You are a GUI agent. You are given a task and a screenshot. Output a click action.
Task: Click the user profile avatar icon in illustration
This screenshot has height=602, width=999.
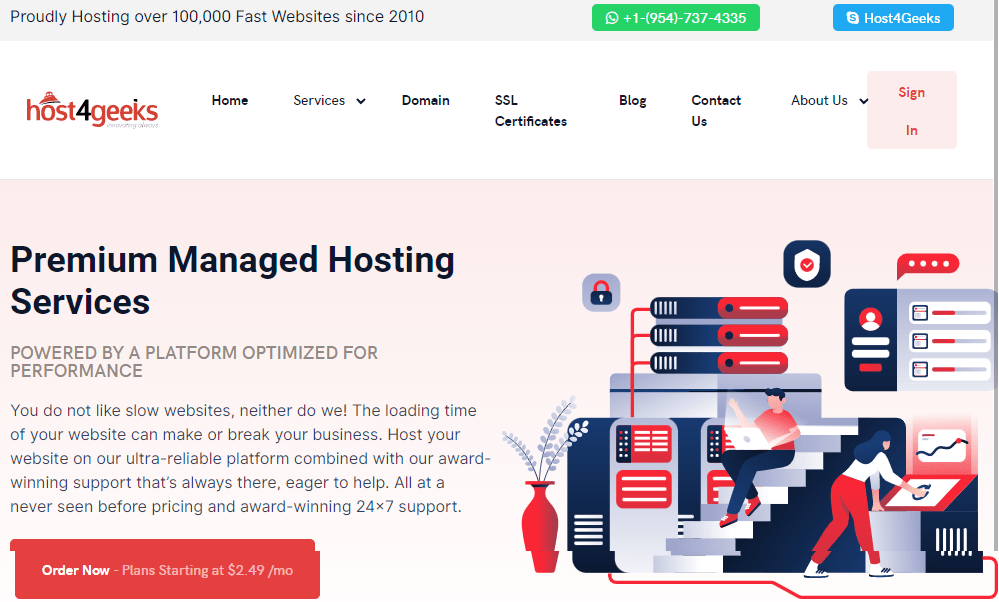[x=870, y=319]
